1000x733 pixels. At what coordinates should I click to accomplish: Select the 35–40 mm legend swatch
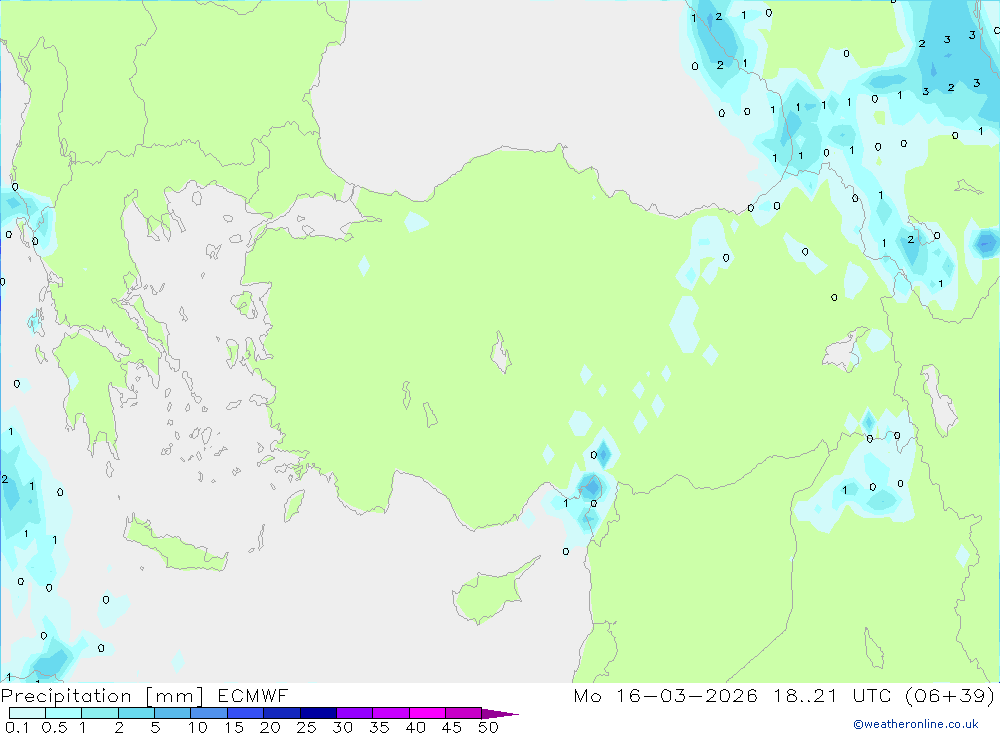coord(390,713)
